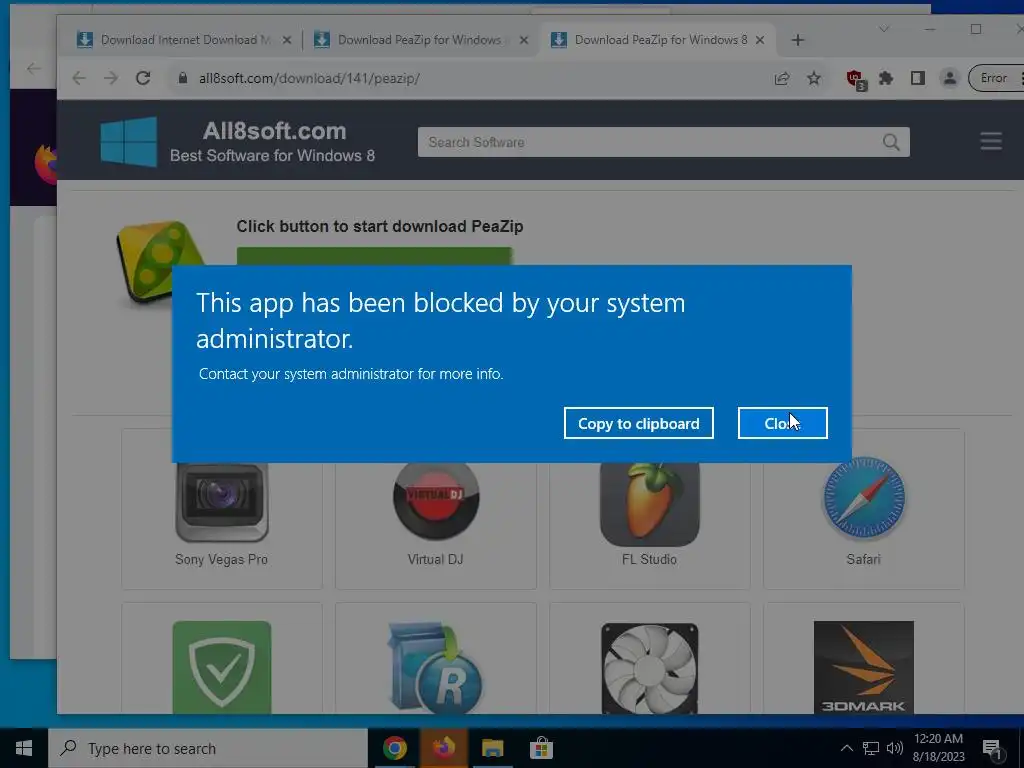Open the Safari card
1024x768 pixels.
pyautogui.click(x=863, y=509)
